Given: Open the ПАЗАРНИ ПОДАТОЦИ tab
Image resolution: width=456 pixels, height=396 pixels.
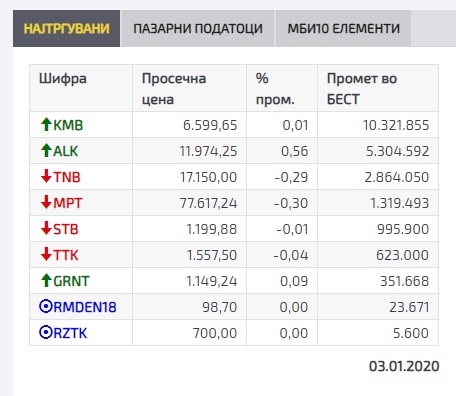Looking at the screenshot, I should [198, 28].
